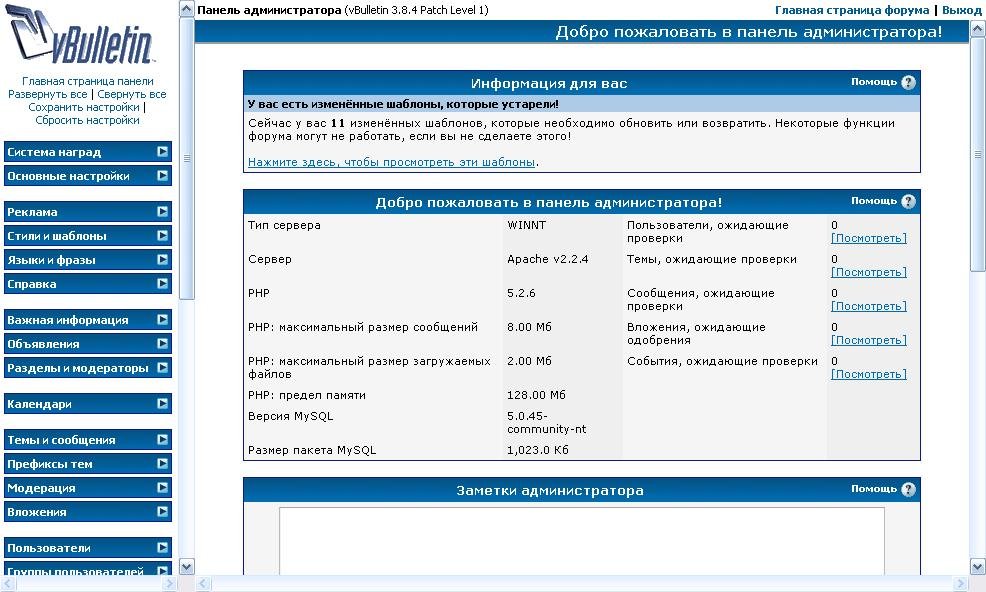
Task: View posts awaiting moderation via Посмотреть
Action: (869, 306)
